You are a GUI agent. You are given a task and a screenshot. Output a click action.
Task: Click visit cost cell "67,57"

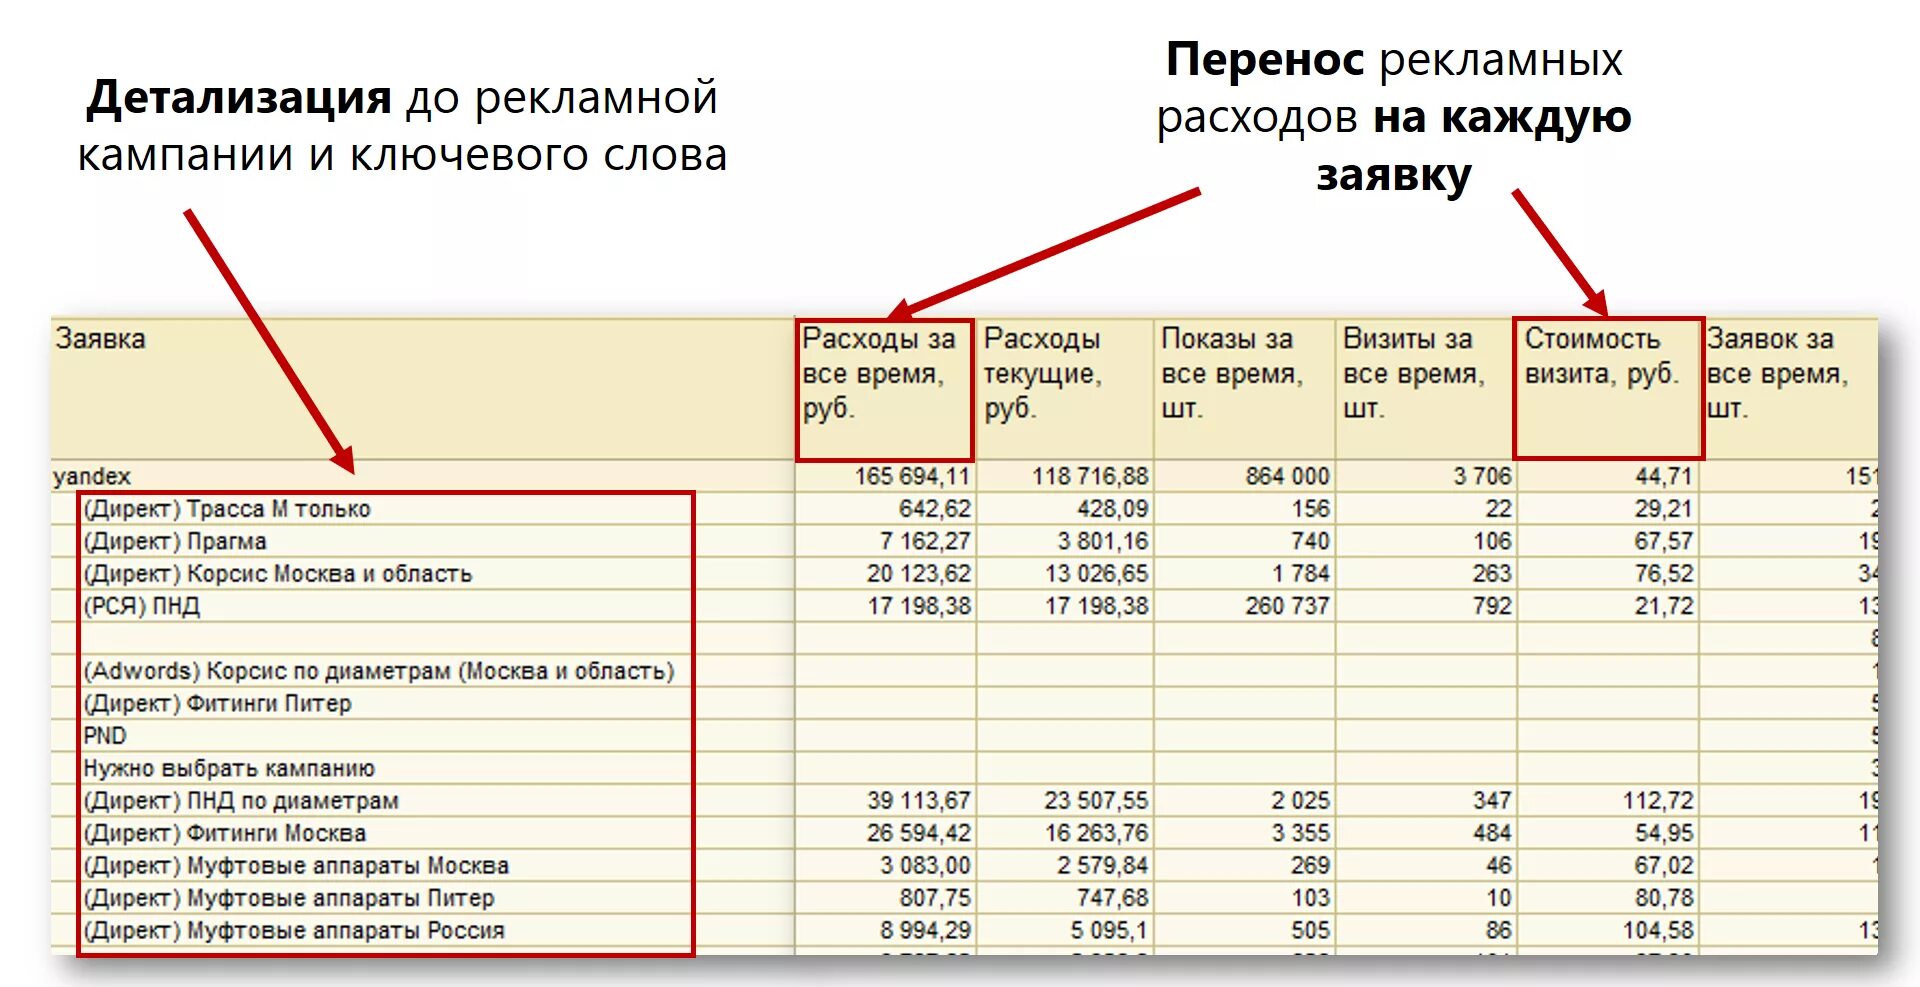(x=1608, y=541)
